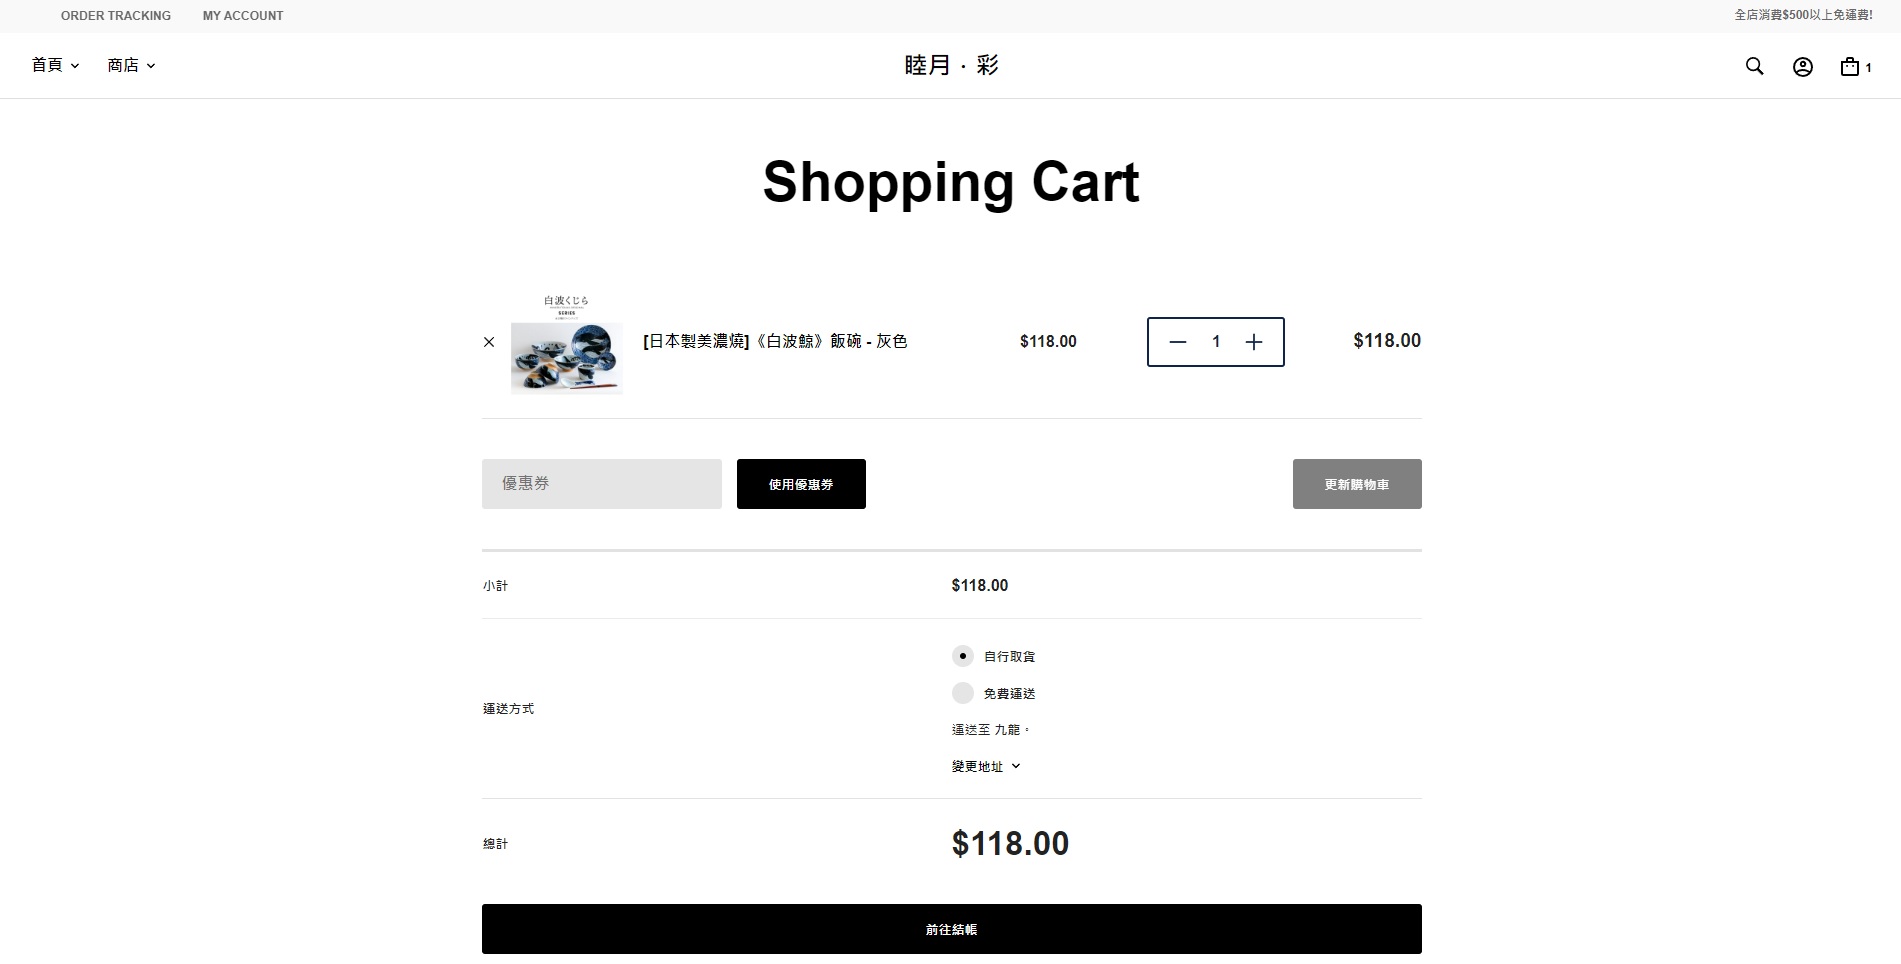Remove the rice bowl item from cart

coord(489,342)
